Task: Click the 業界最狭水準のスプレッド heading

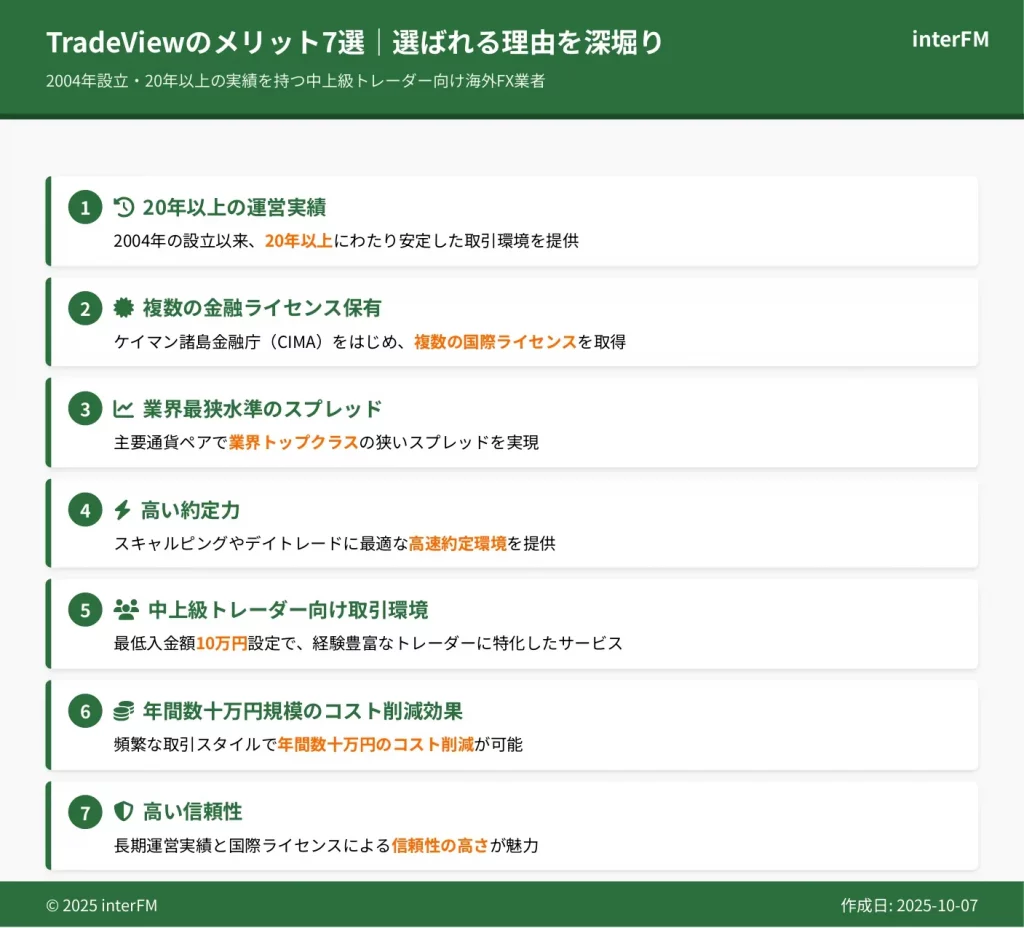Action: [262, 408]
